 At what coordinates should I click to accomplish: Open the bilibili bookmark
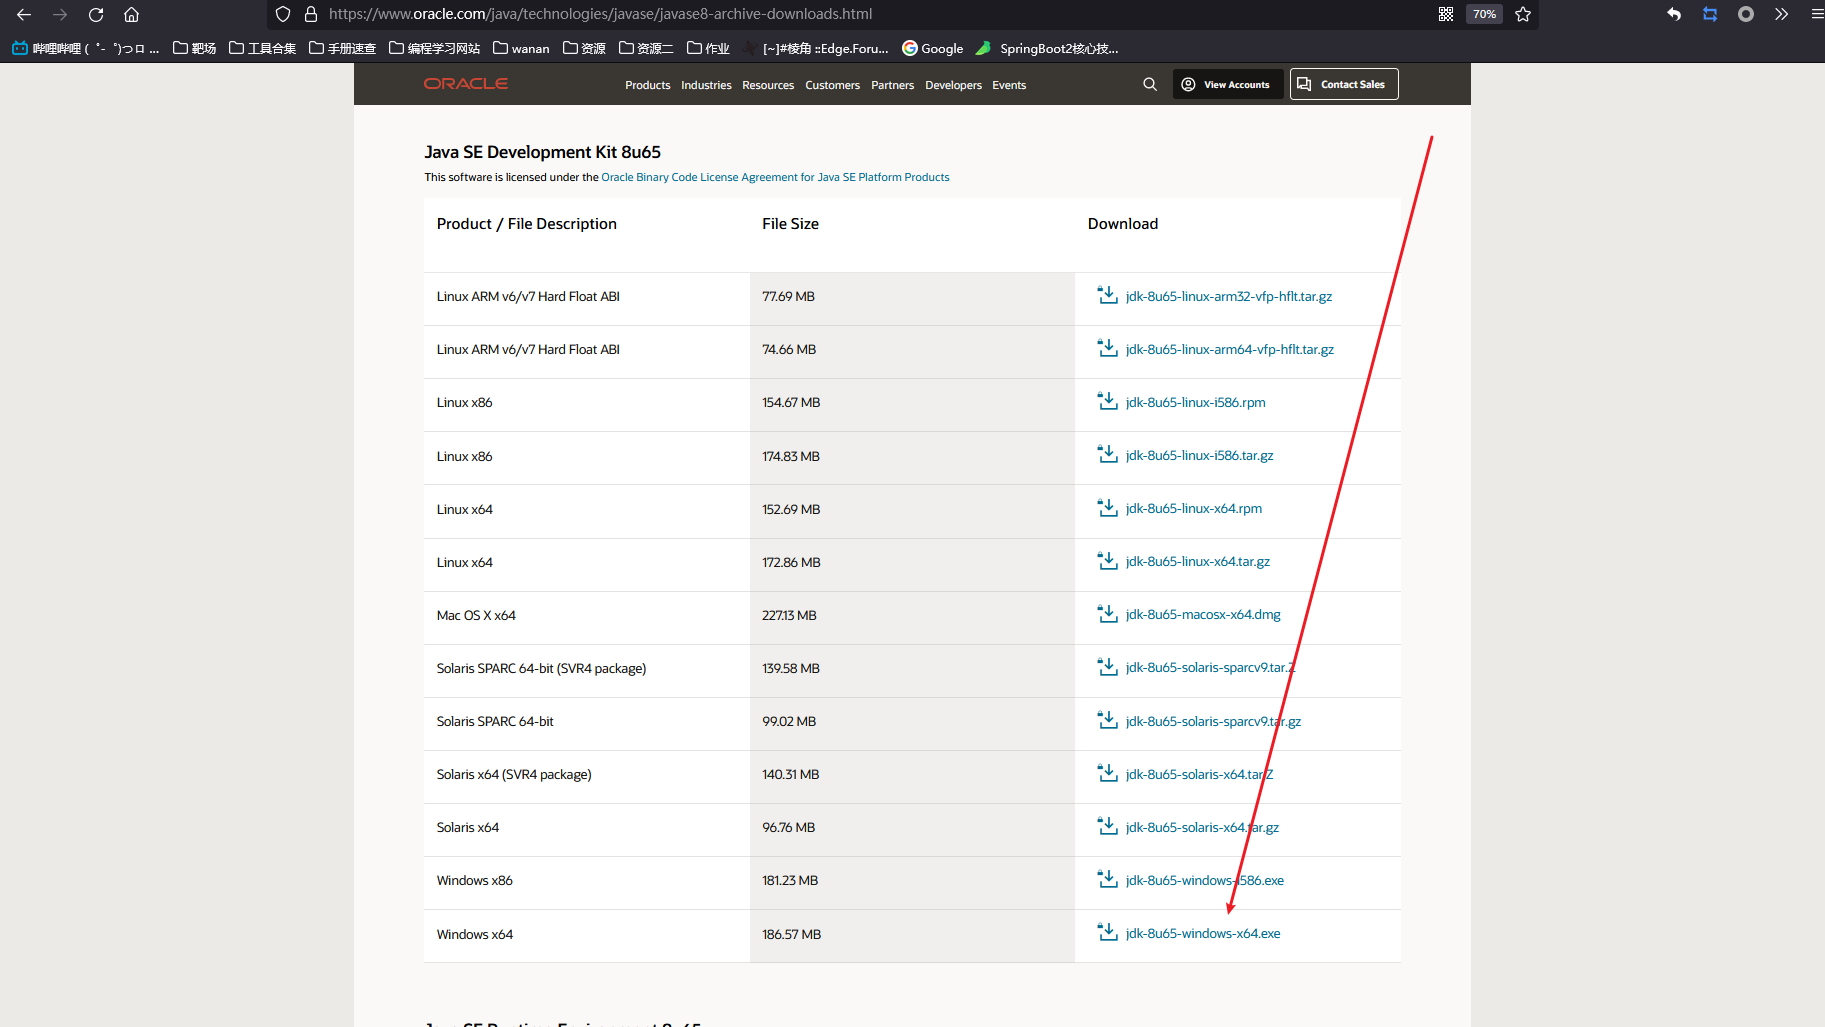85,48
